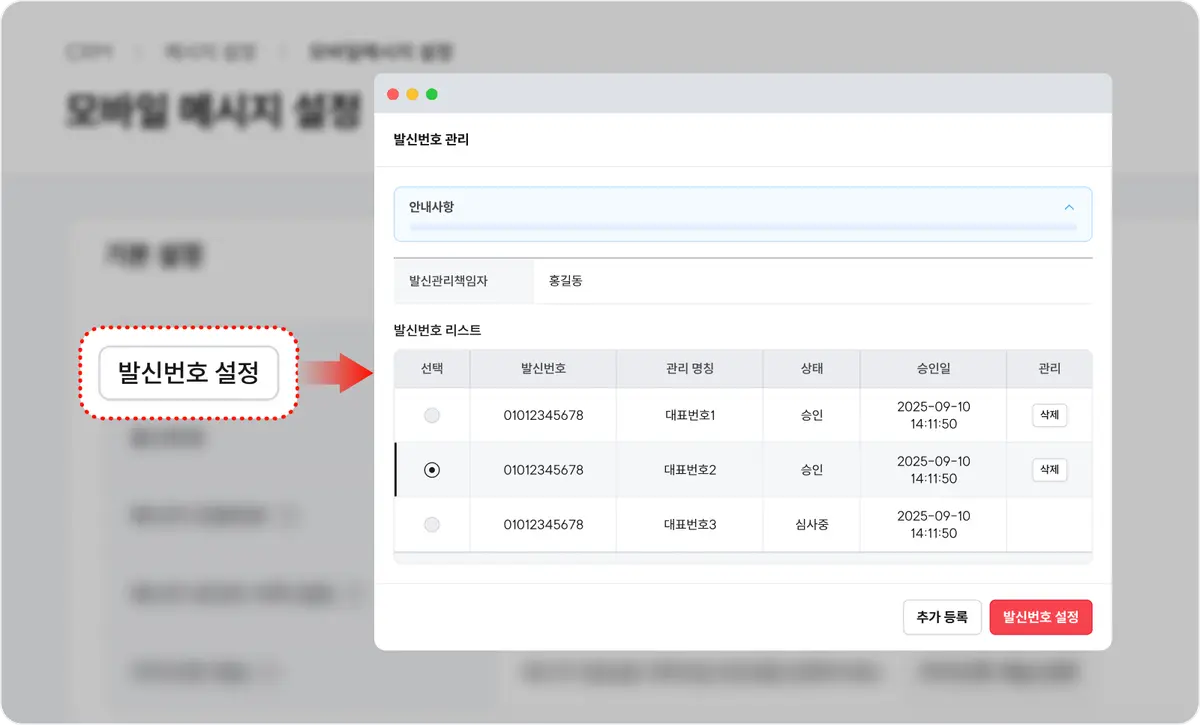Expand the 안내사항 panel chevron

pyautogui.click(x=1069, y=208)
